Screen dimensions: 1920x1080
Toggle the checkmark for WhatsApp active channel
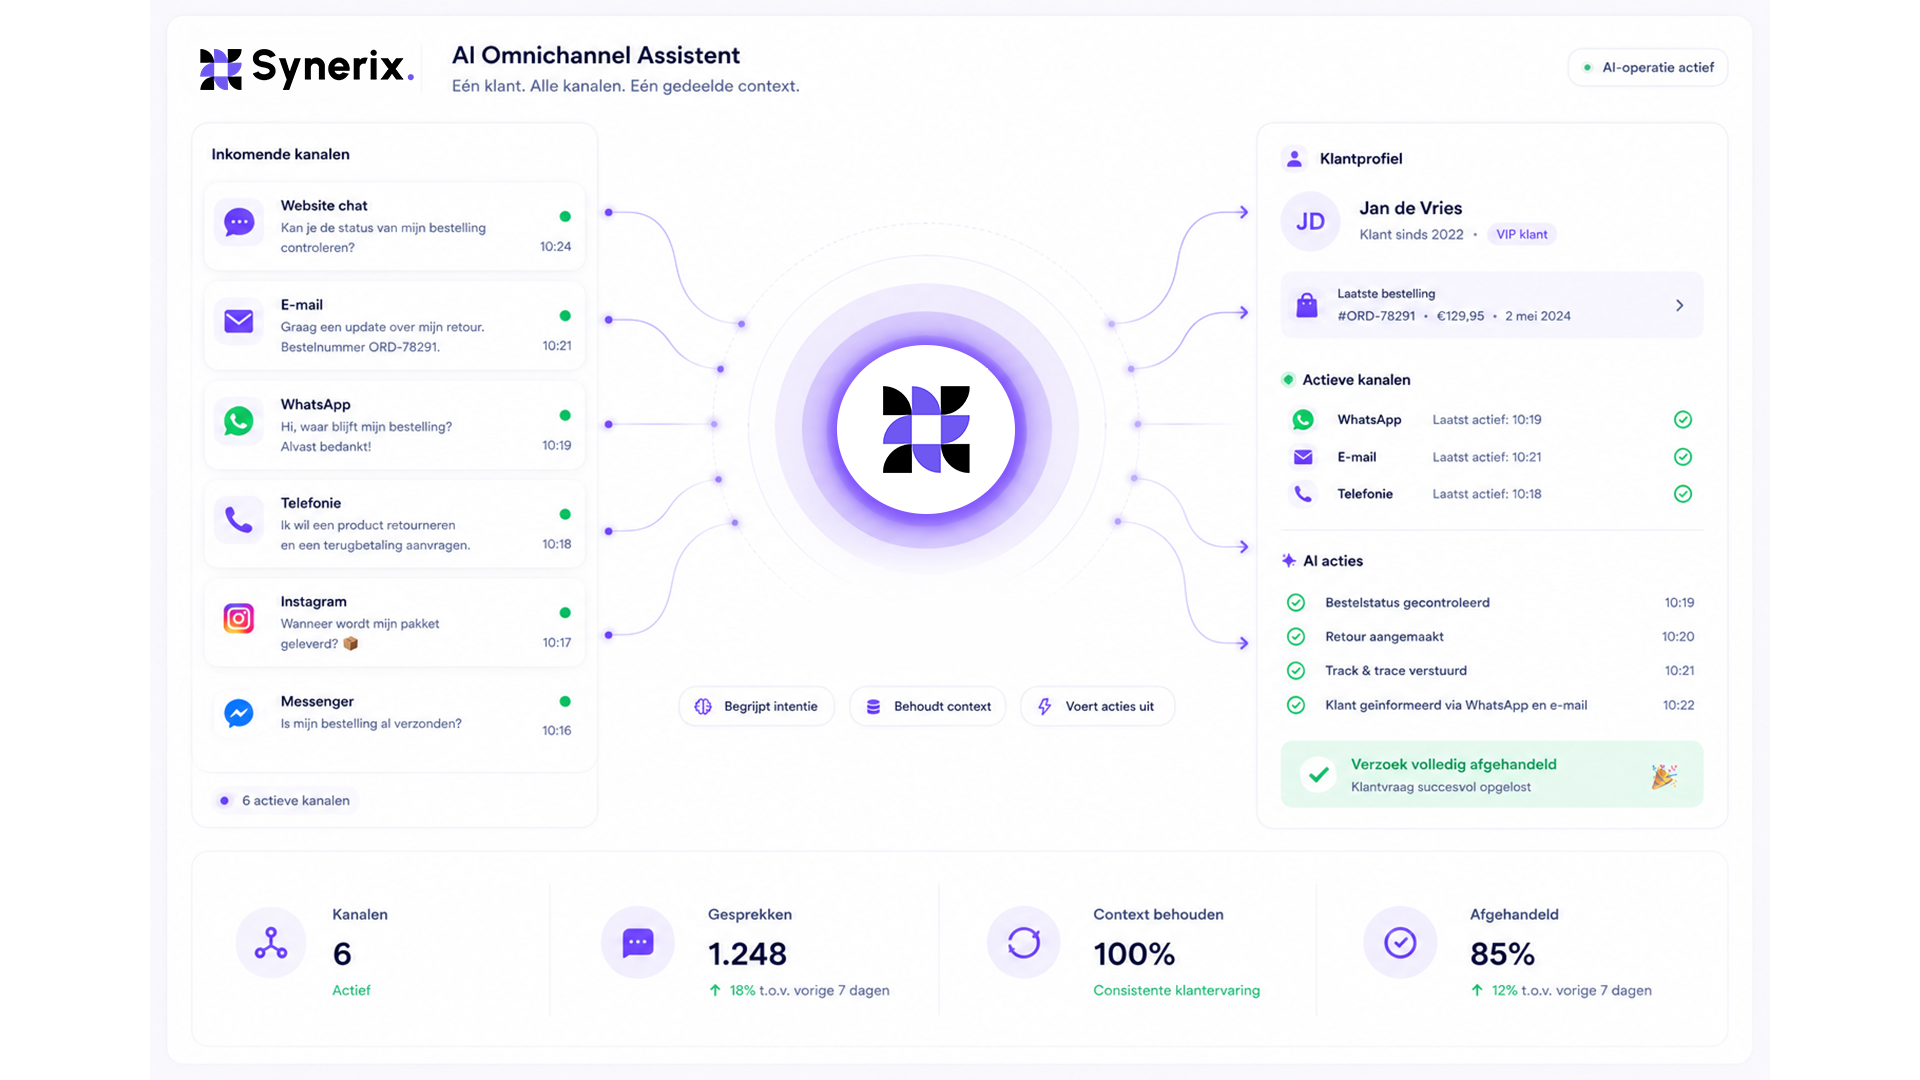pyautogui.click(x=1683, y=420)
